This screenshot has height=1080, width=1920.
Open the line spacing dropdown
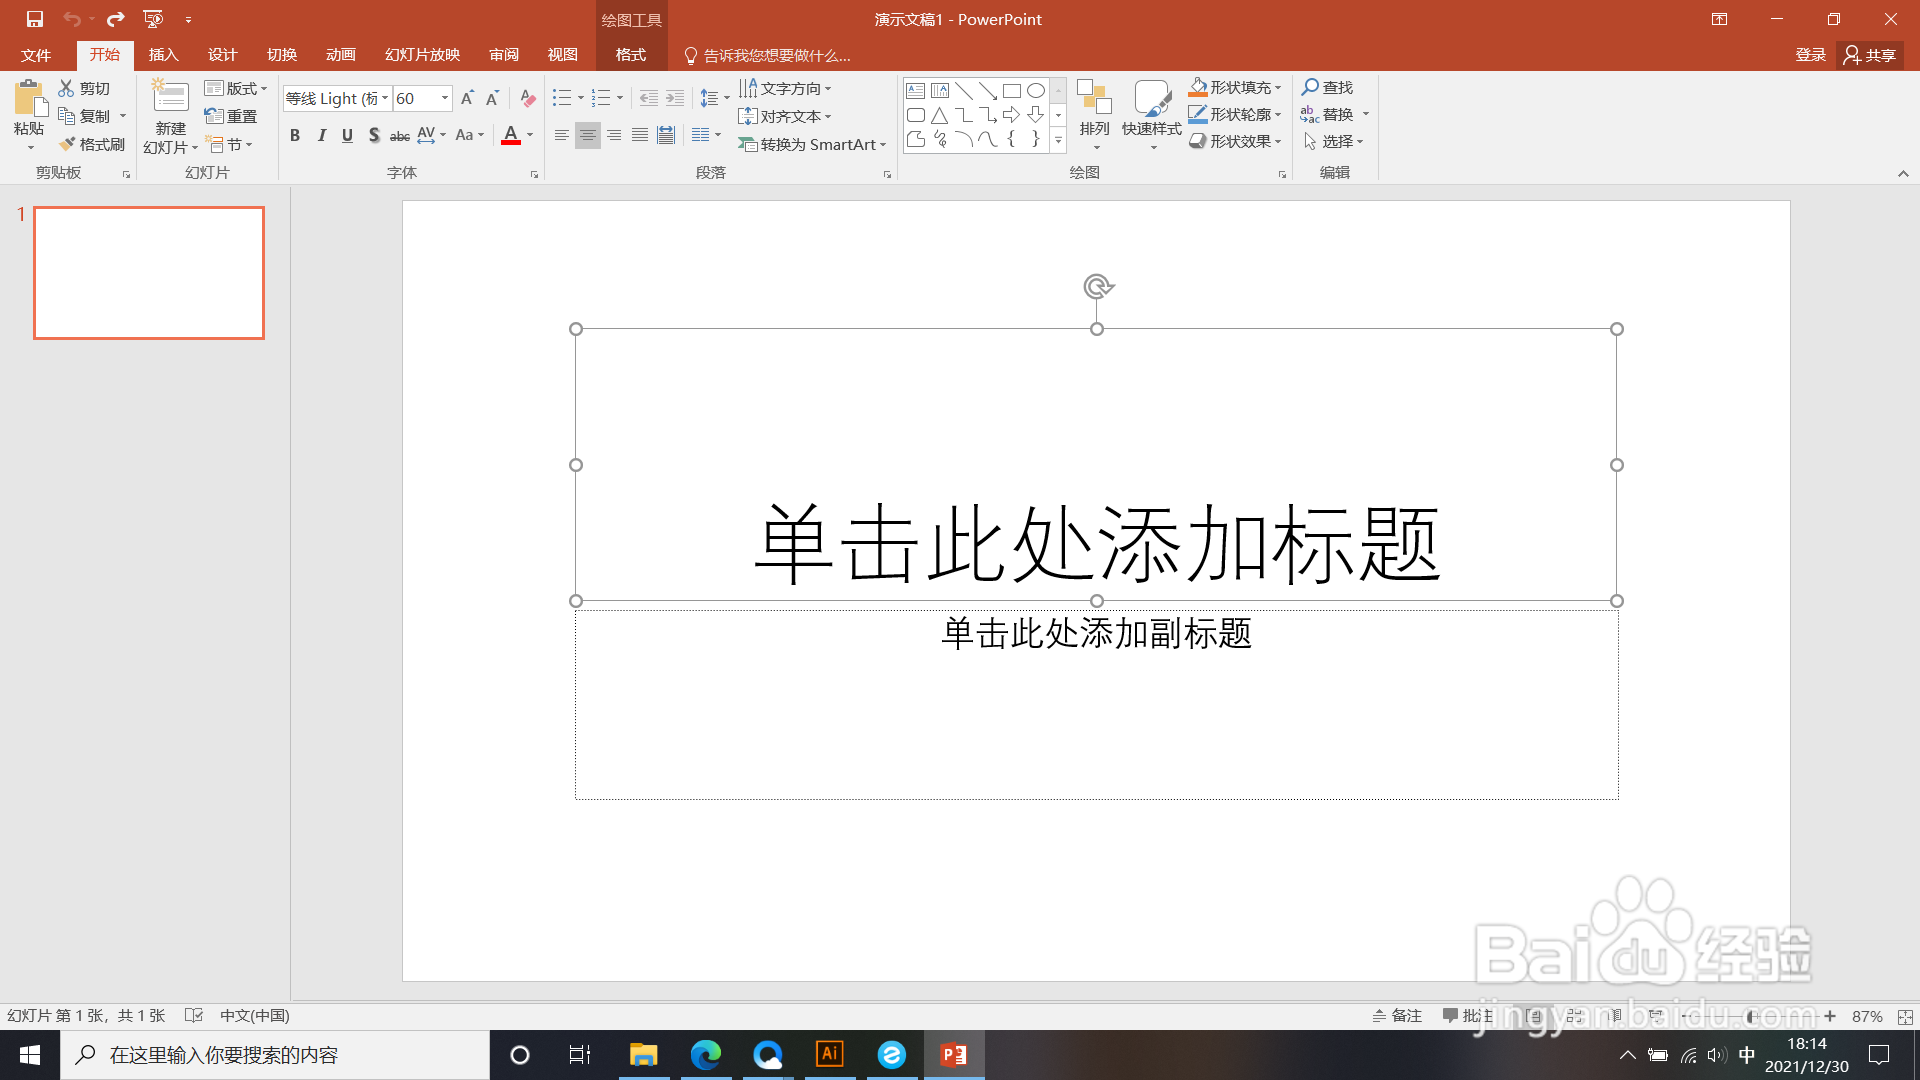pyautogui.click(x=714, y=98)
